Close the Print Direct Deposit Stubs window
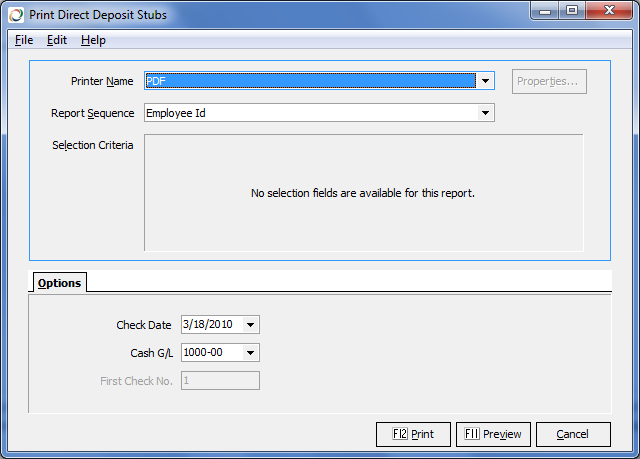 point(609,12)
